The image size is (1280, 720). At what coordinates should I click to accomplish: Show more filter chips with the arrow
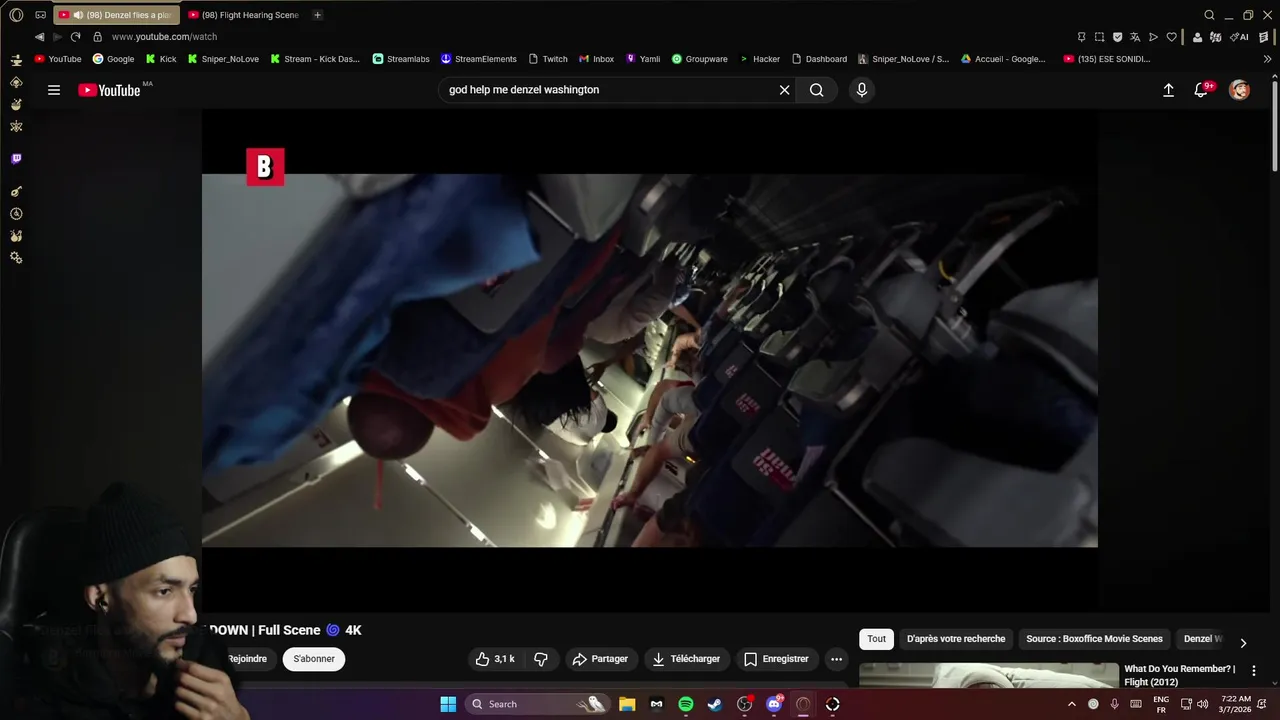point(1243,643)
